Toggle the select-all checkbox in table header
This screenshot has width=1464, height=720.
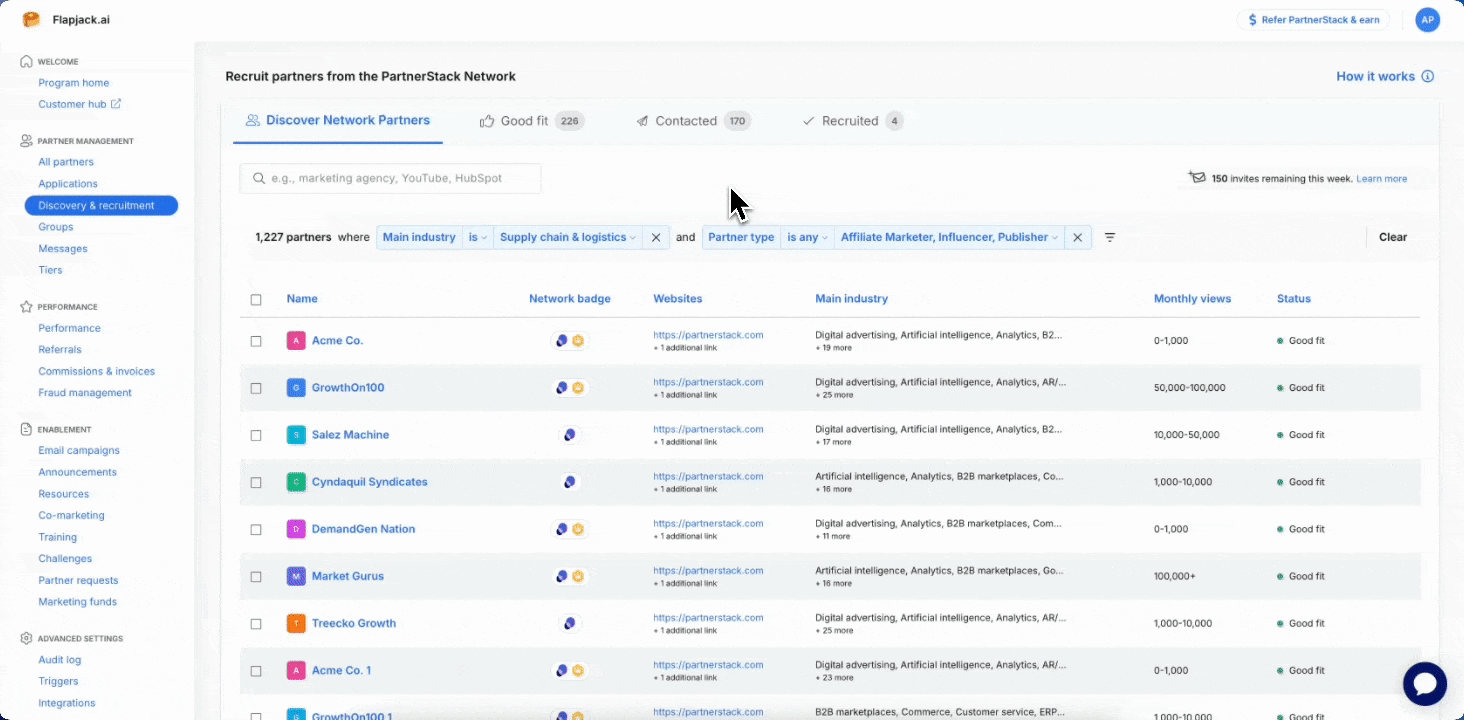point(256,300)
